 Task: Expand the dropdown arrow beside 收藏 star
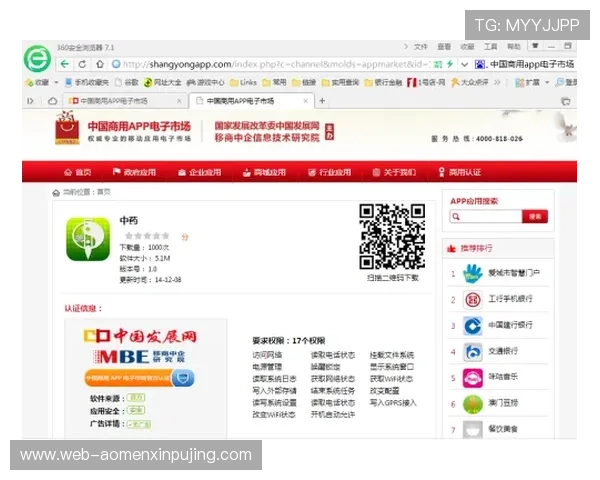(56, 82)
